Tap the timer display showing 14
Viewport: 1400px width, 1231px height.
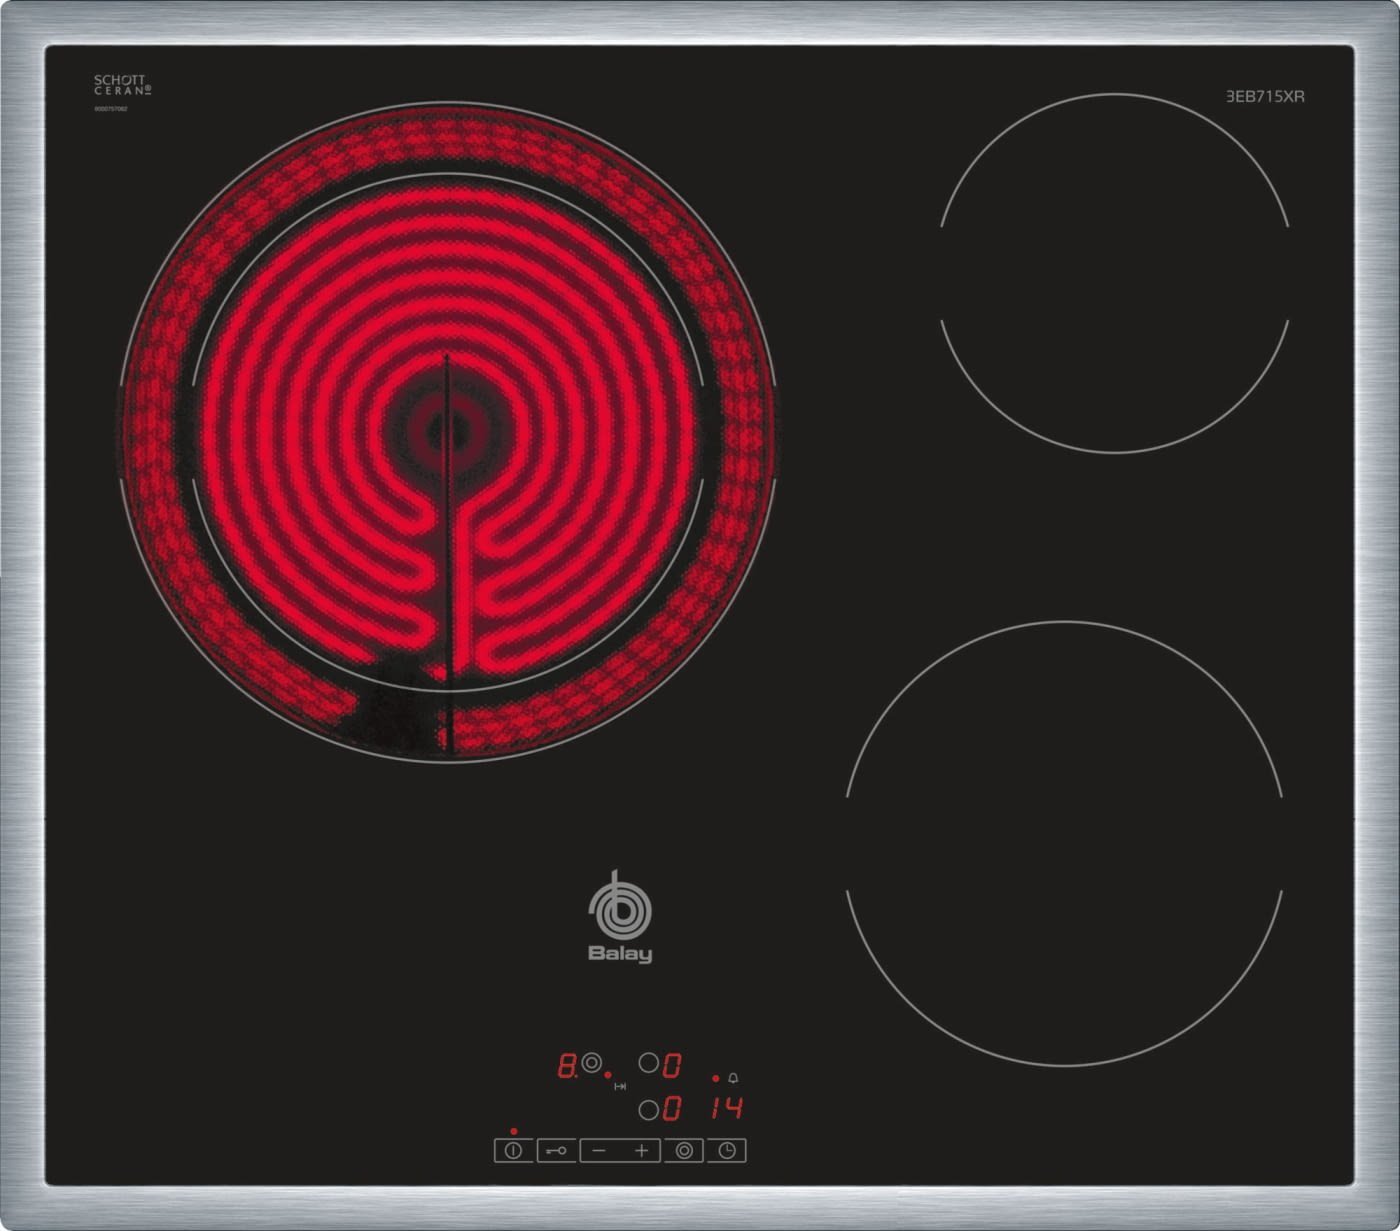(727, 1108)
